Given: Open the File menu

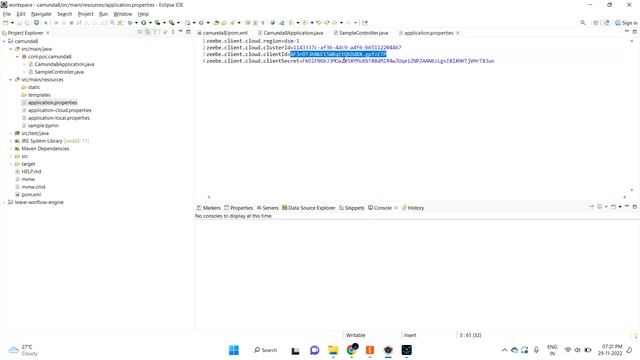Looking at the screenshot, I should click(x=7, y=14).
